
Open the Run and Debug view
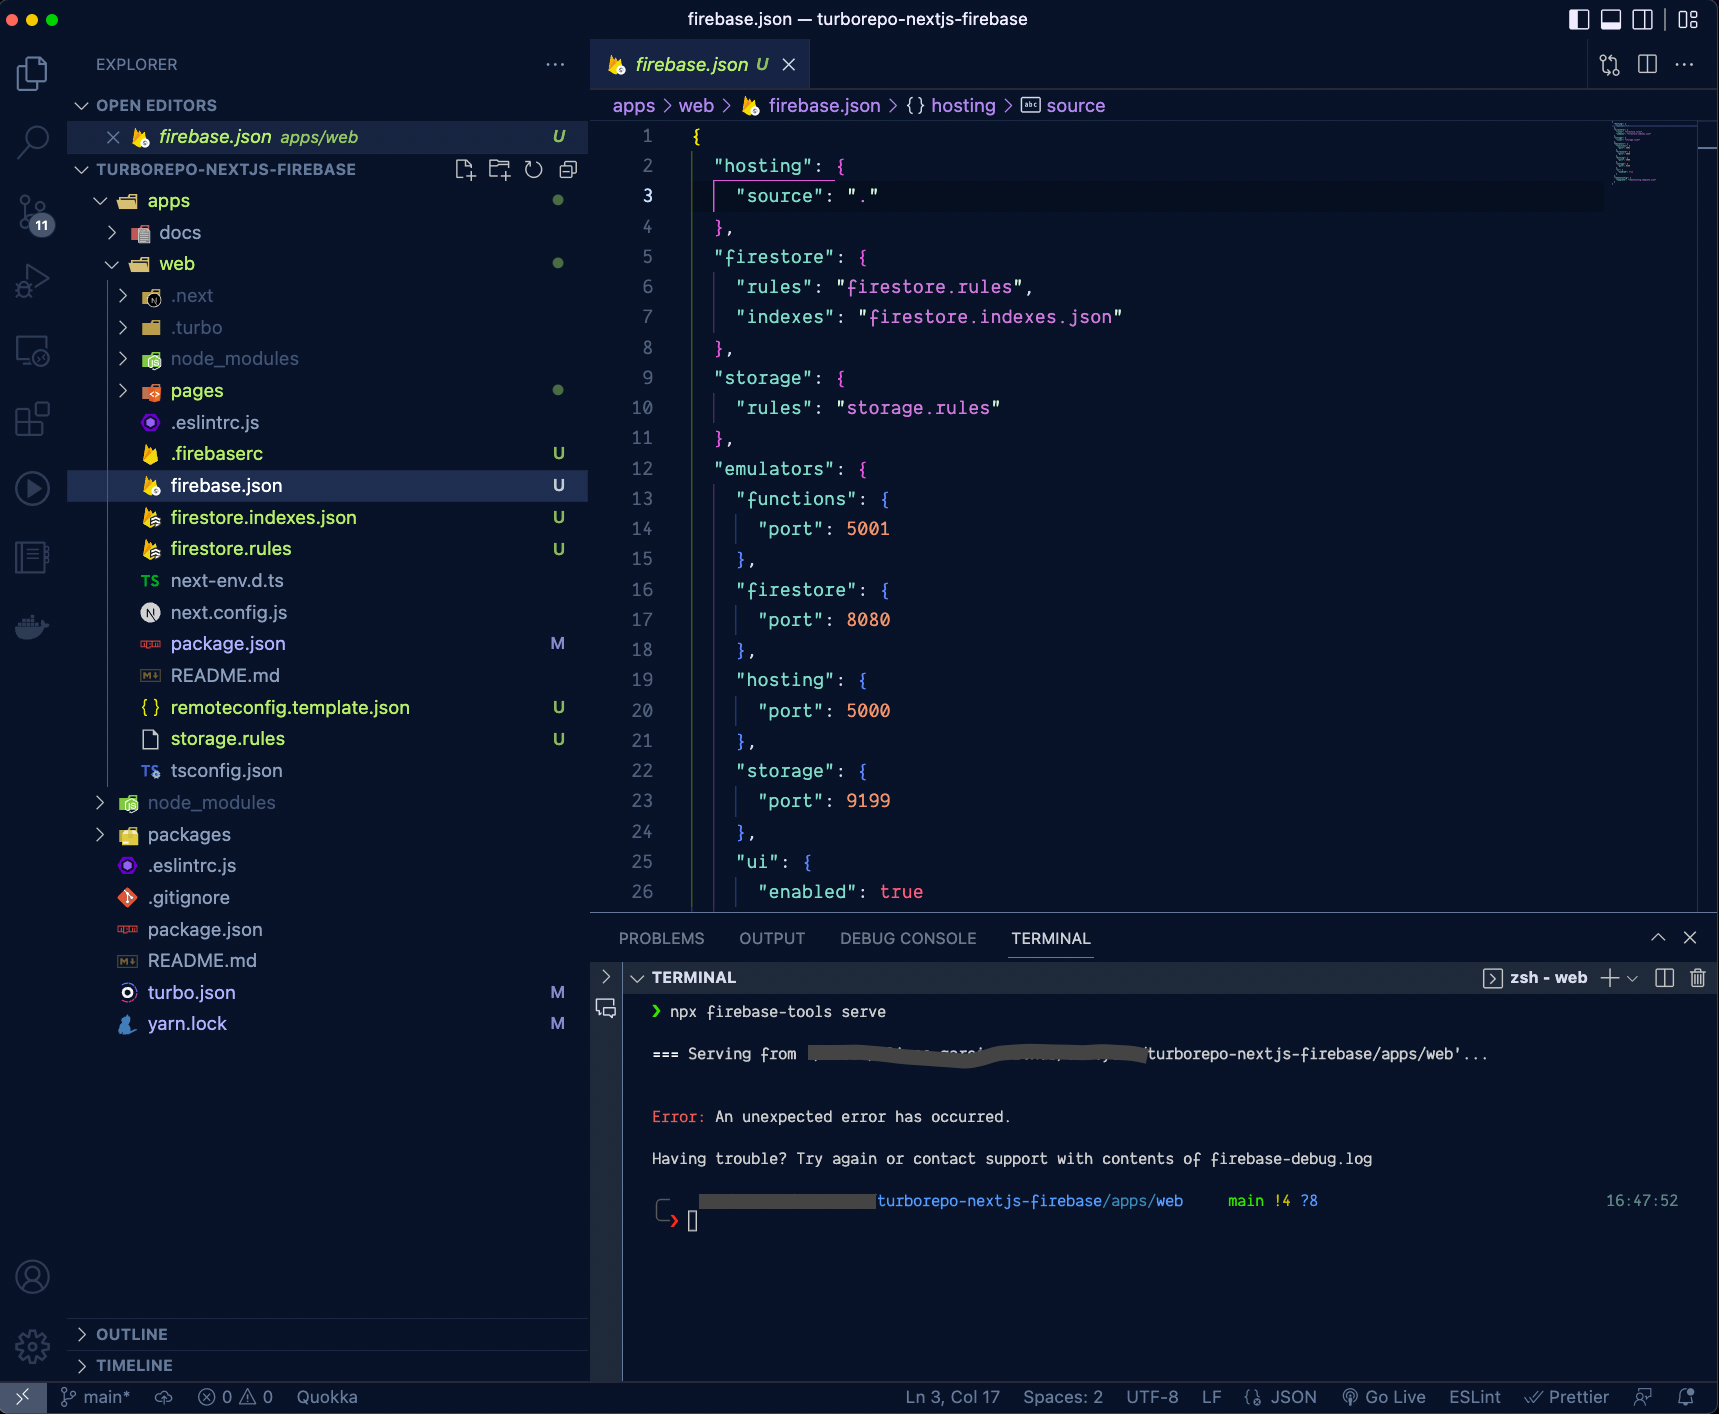tap(32, 281)
